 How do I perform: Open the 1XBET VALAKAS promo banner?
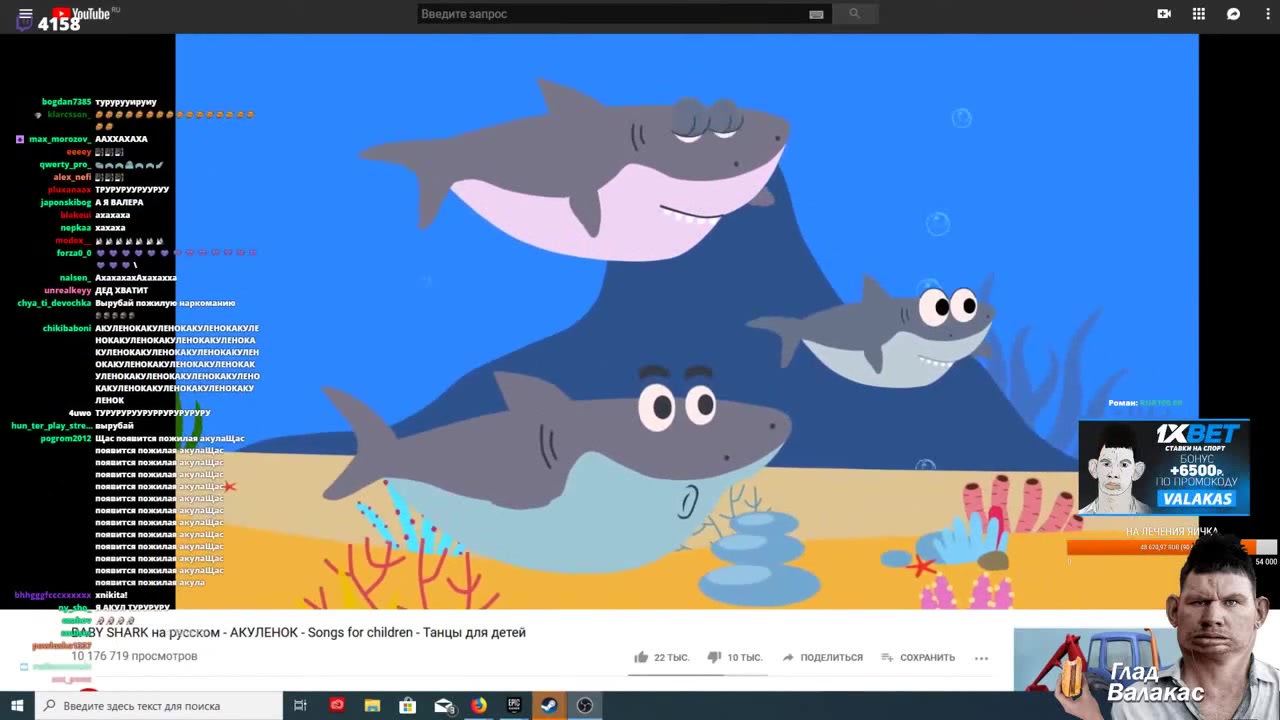click(x=1164, y=467)
